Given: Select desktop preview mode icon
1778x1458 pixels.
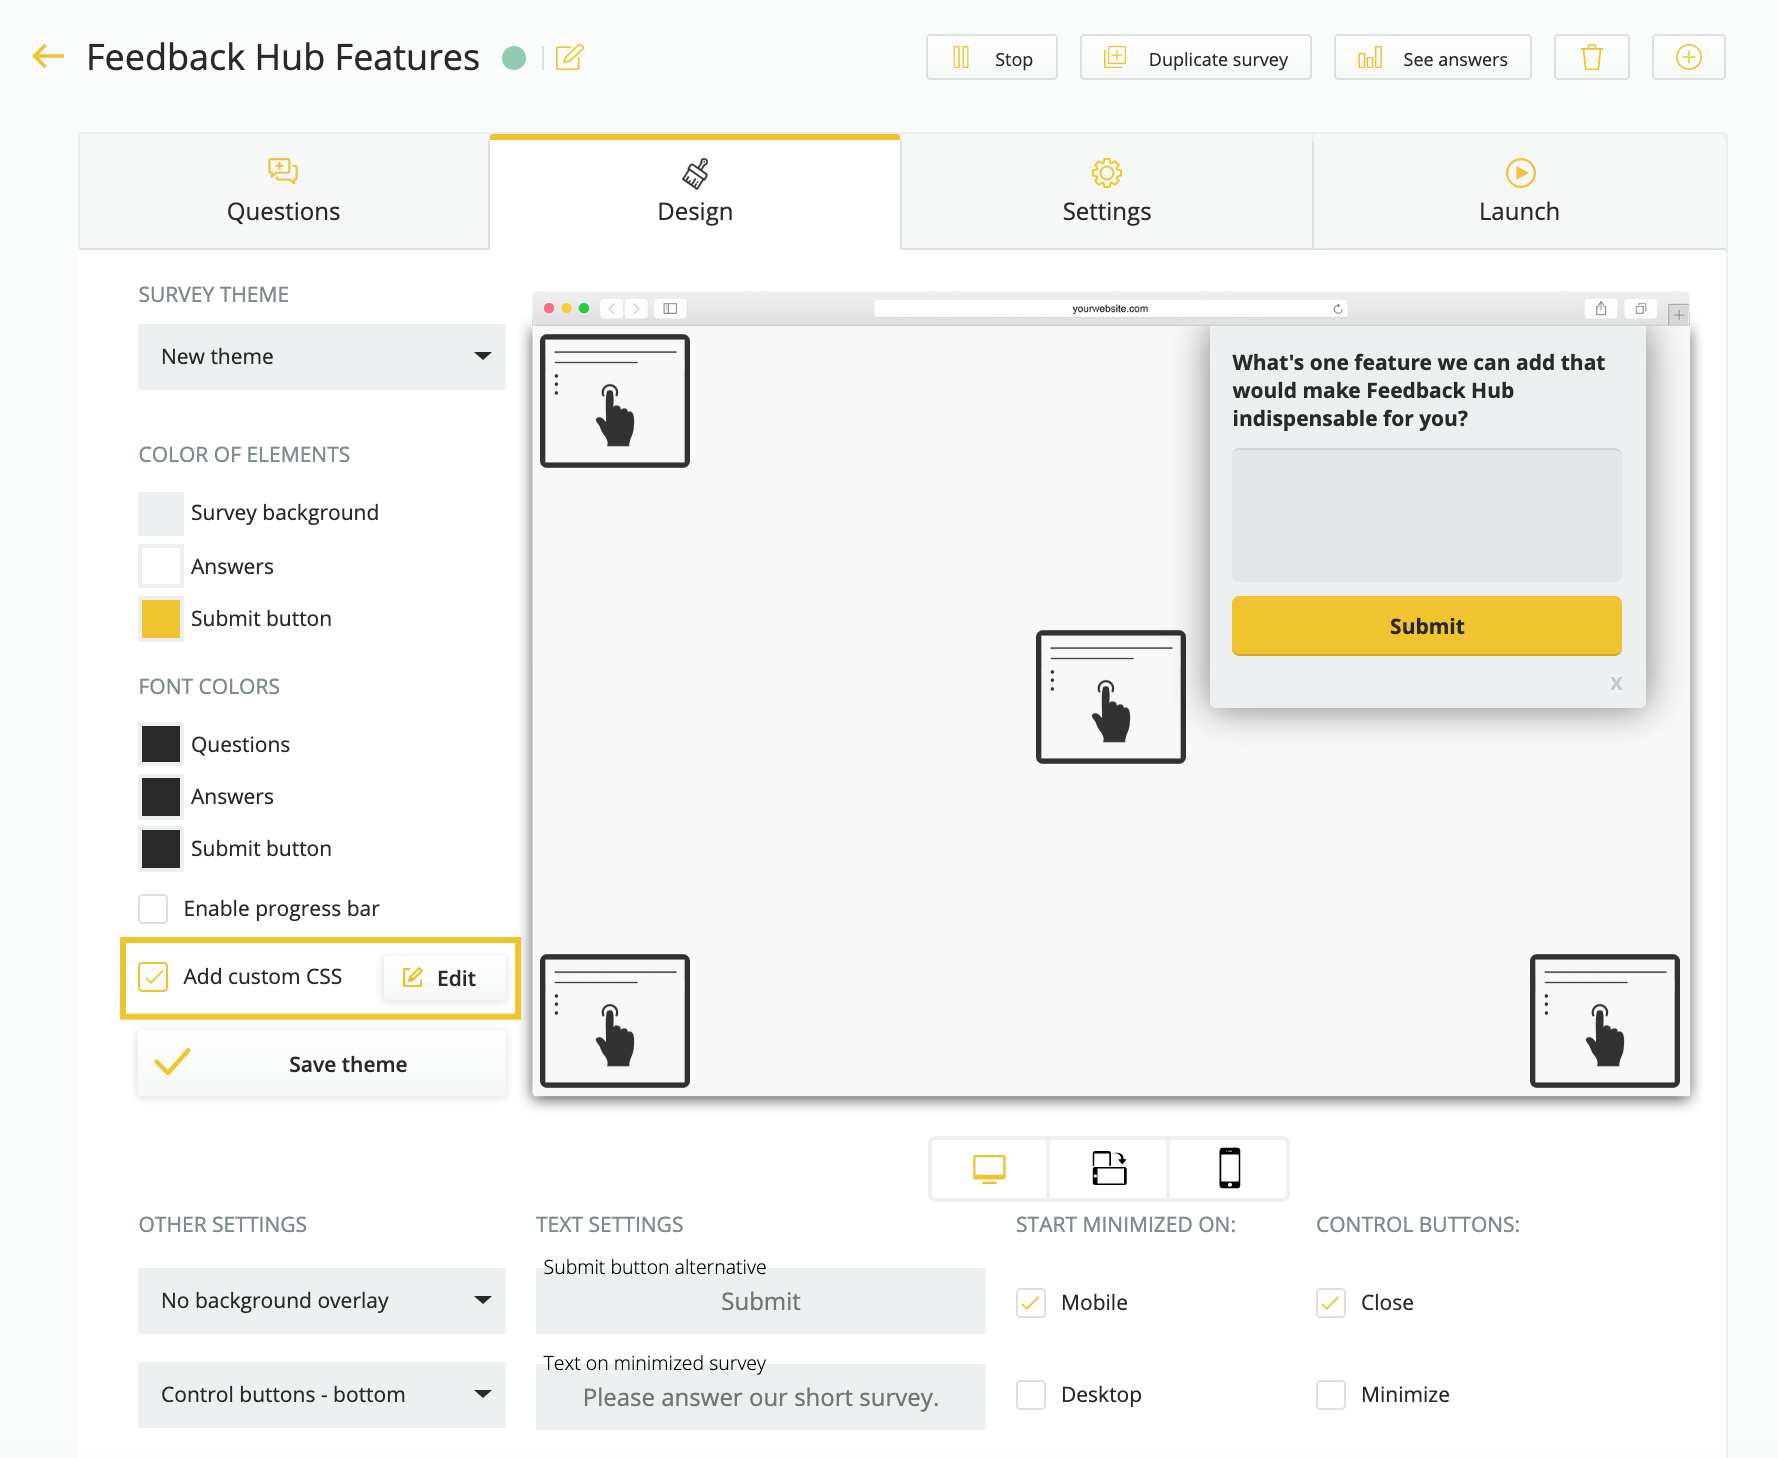Looking at the screenshot, I should pos(989,1168).
